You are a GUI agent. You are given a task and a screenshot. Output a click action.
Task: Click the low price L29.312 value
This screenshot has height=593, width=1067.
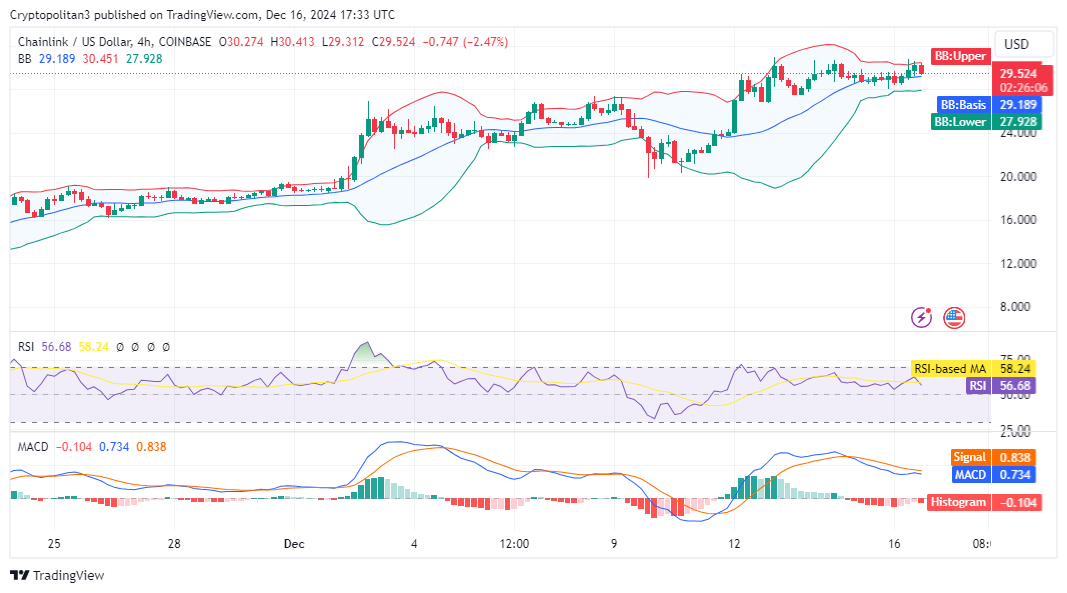click(x=343, y=42)
